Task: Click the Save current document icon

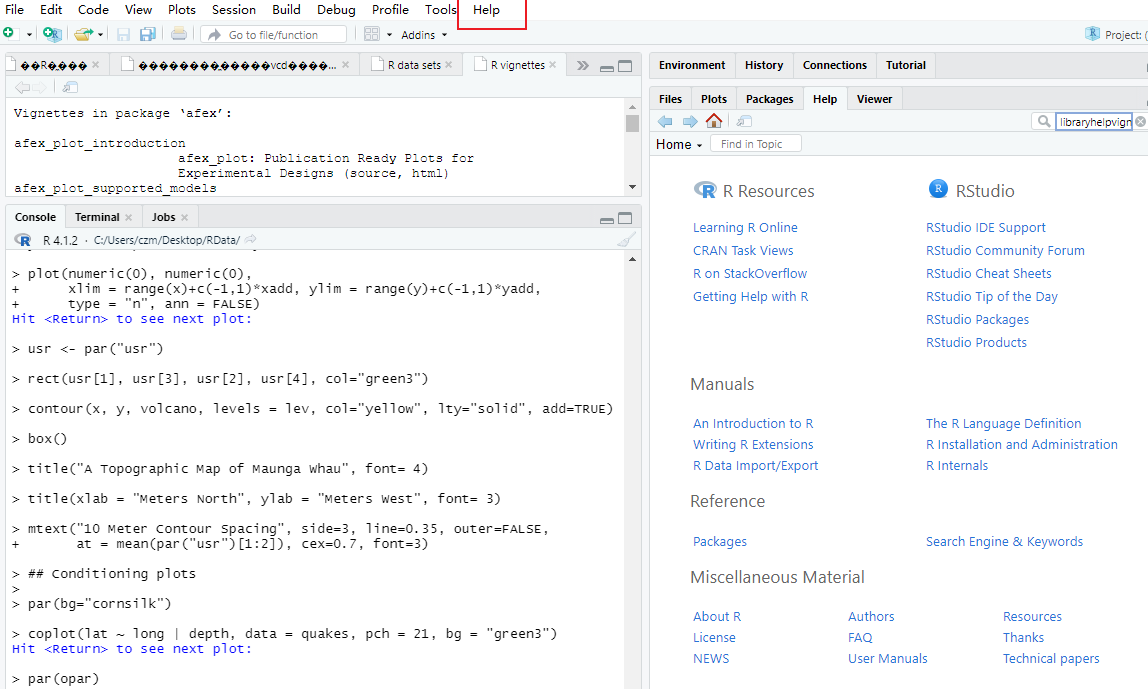Action: point(123,34)
